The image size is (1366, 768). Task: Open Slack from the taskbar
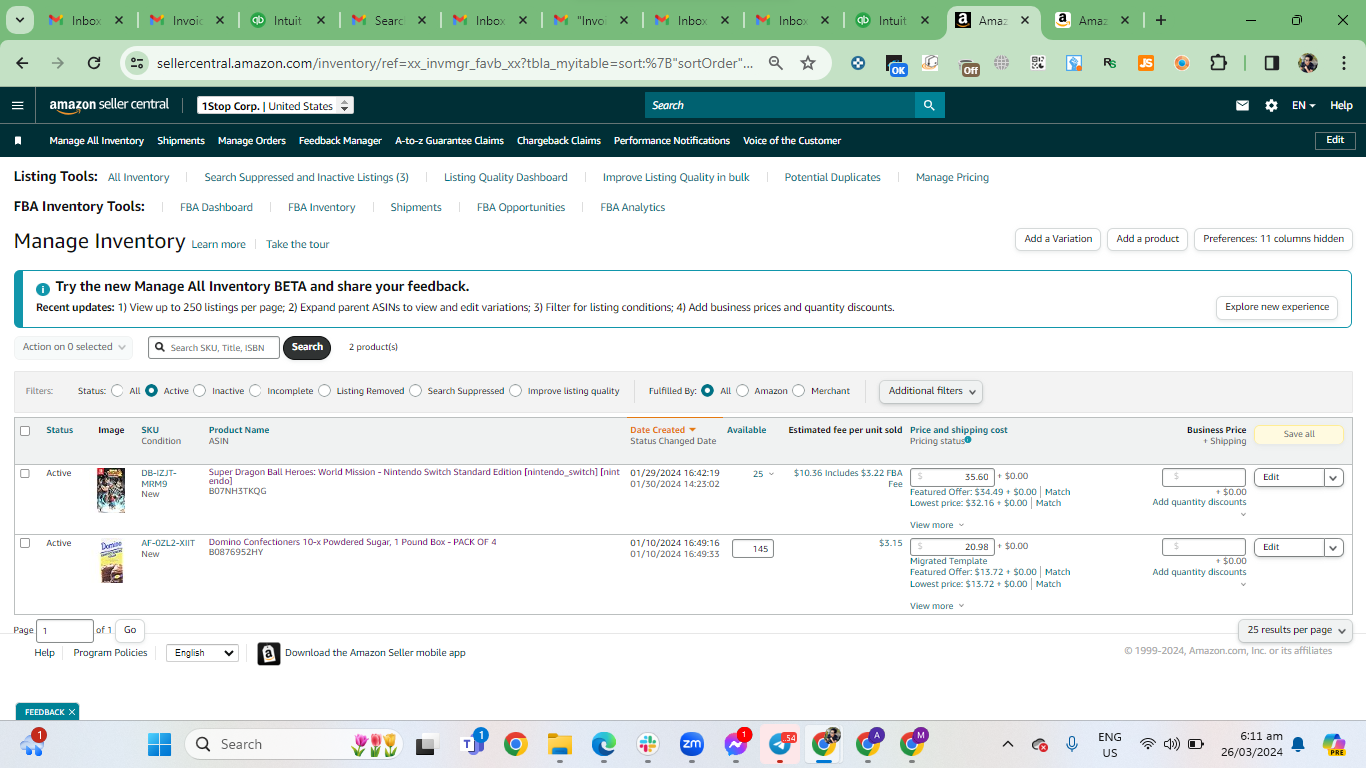[x=647, y=744]
